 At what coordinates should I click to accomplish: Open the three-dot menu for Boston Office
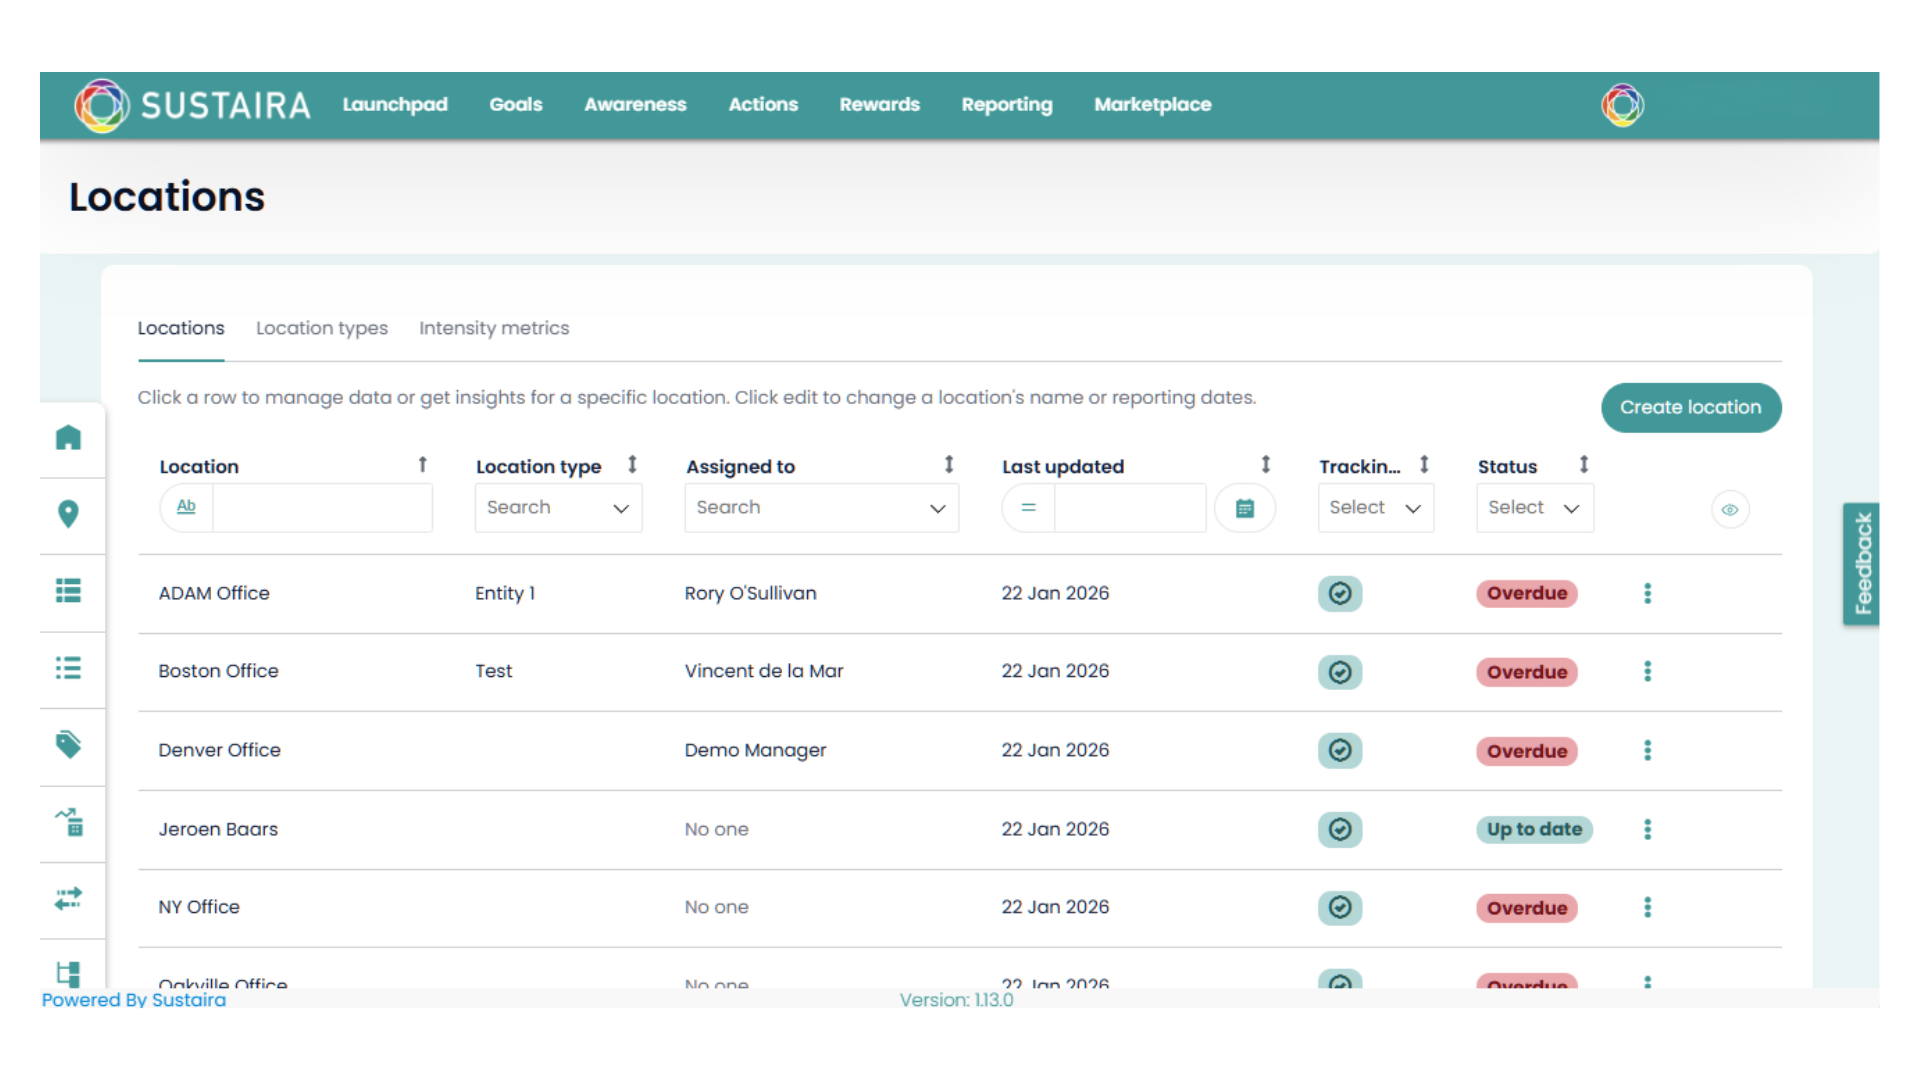click(x=1647, y=672)
